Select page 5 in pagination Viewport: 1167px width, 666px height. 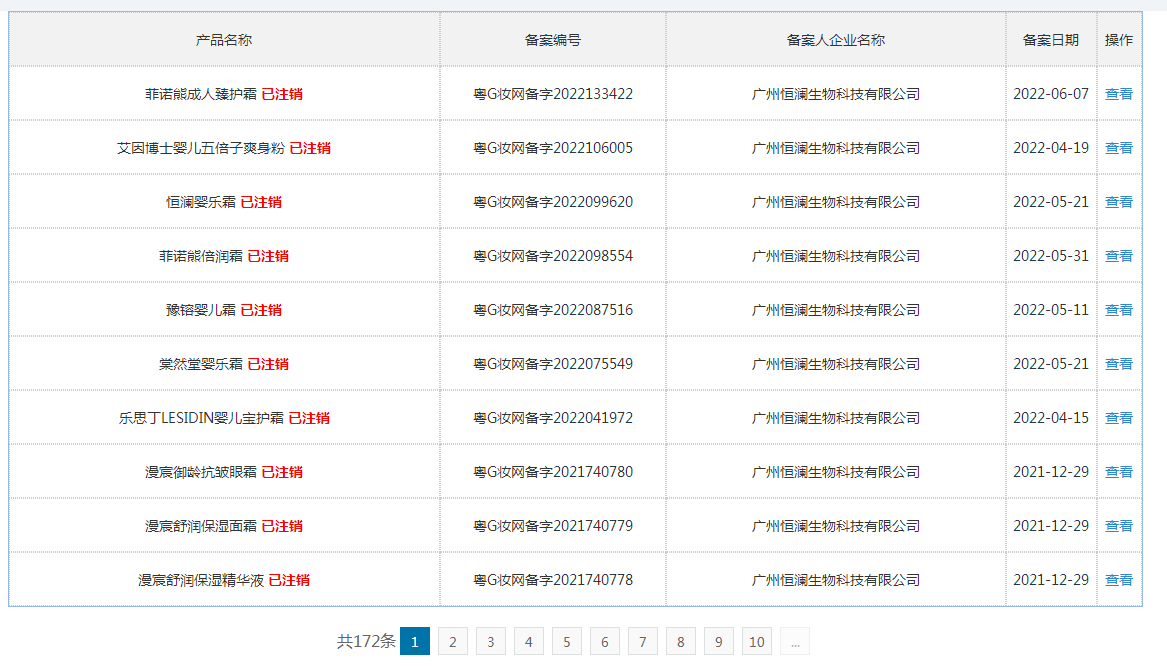click(566, 641)
